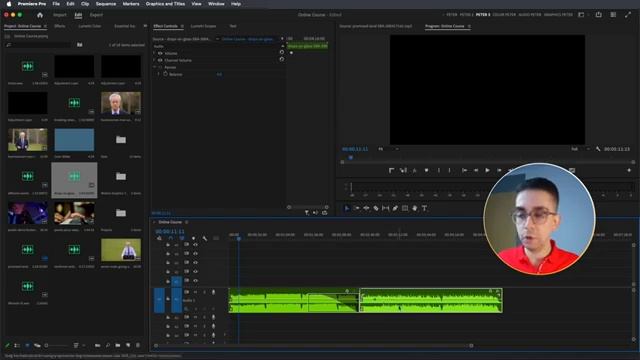Viewport: 640px width, 360px height.
Task: Toggle the Balance animation stopwatch
Action: click(x=165, y=74)
